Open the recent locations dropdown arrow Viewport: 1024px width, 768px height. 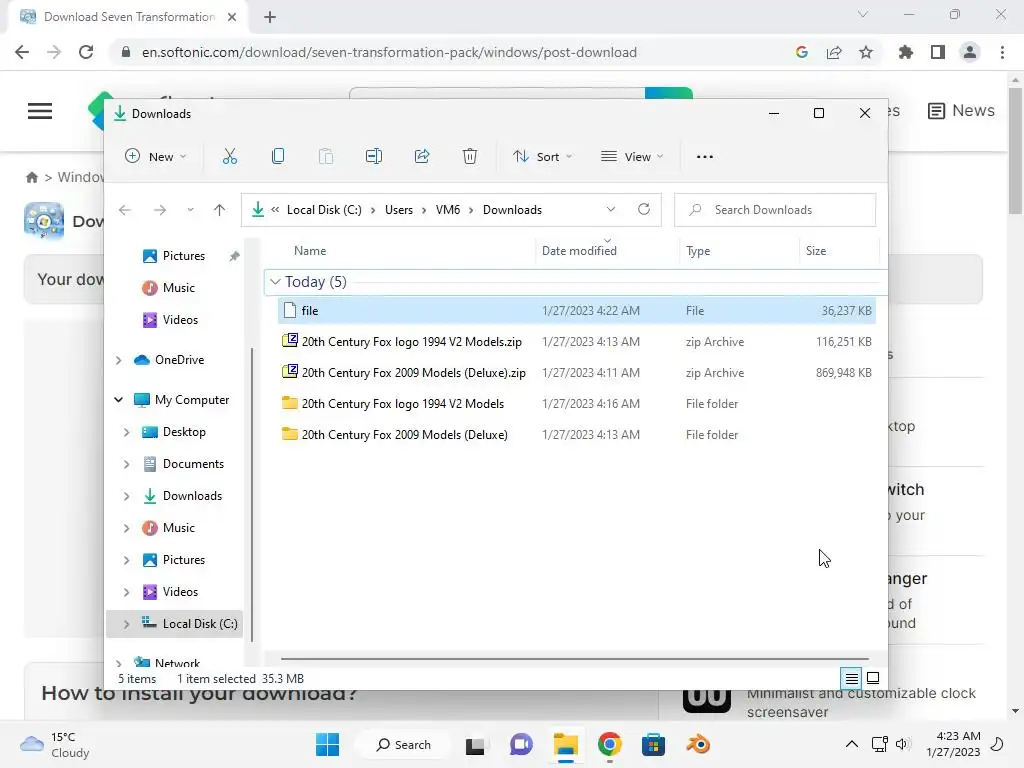pos(190,210)
